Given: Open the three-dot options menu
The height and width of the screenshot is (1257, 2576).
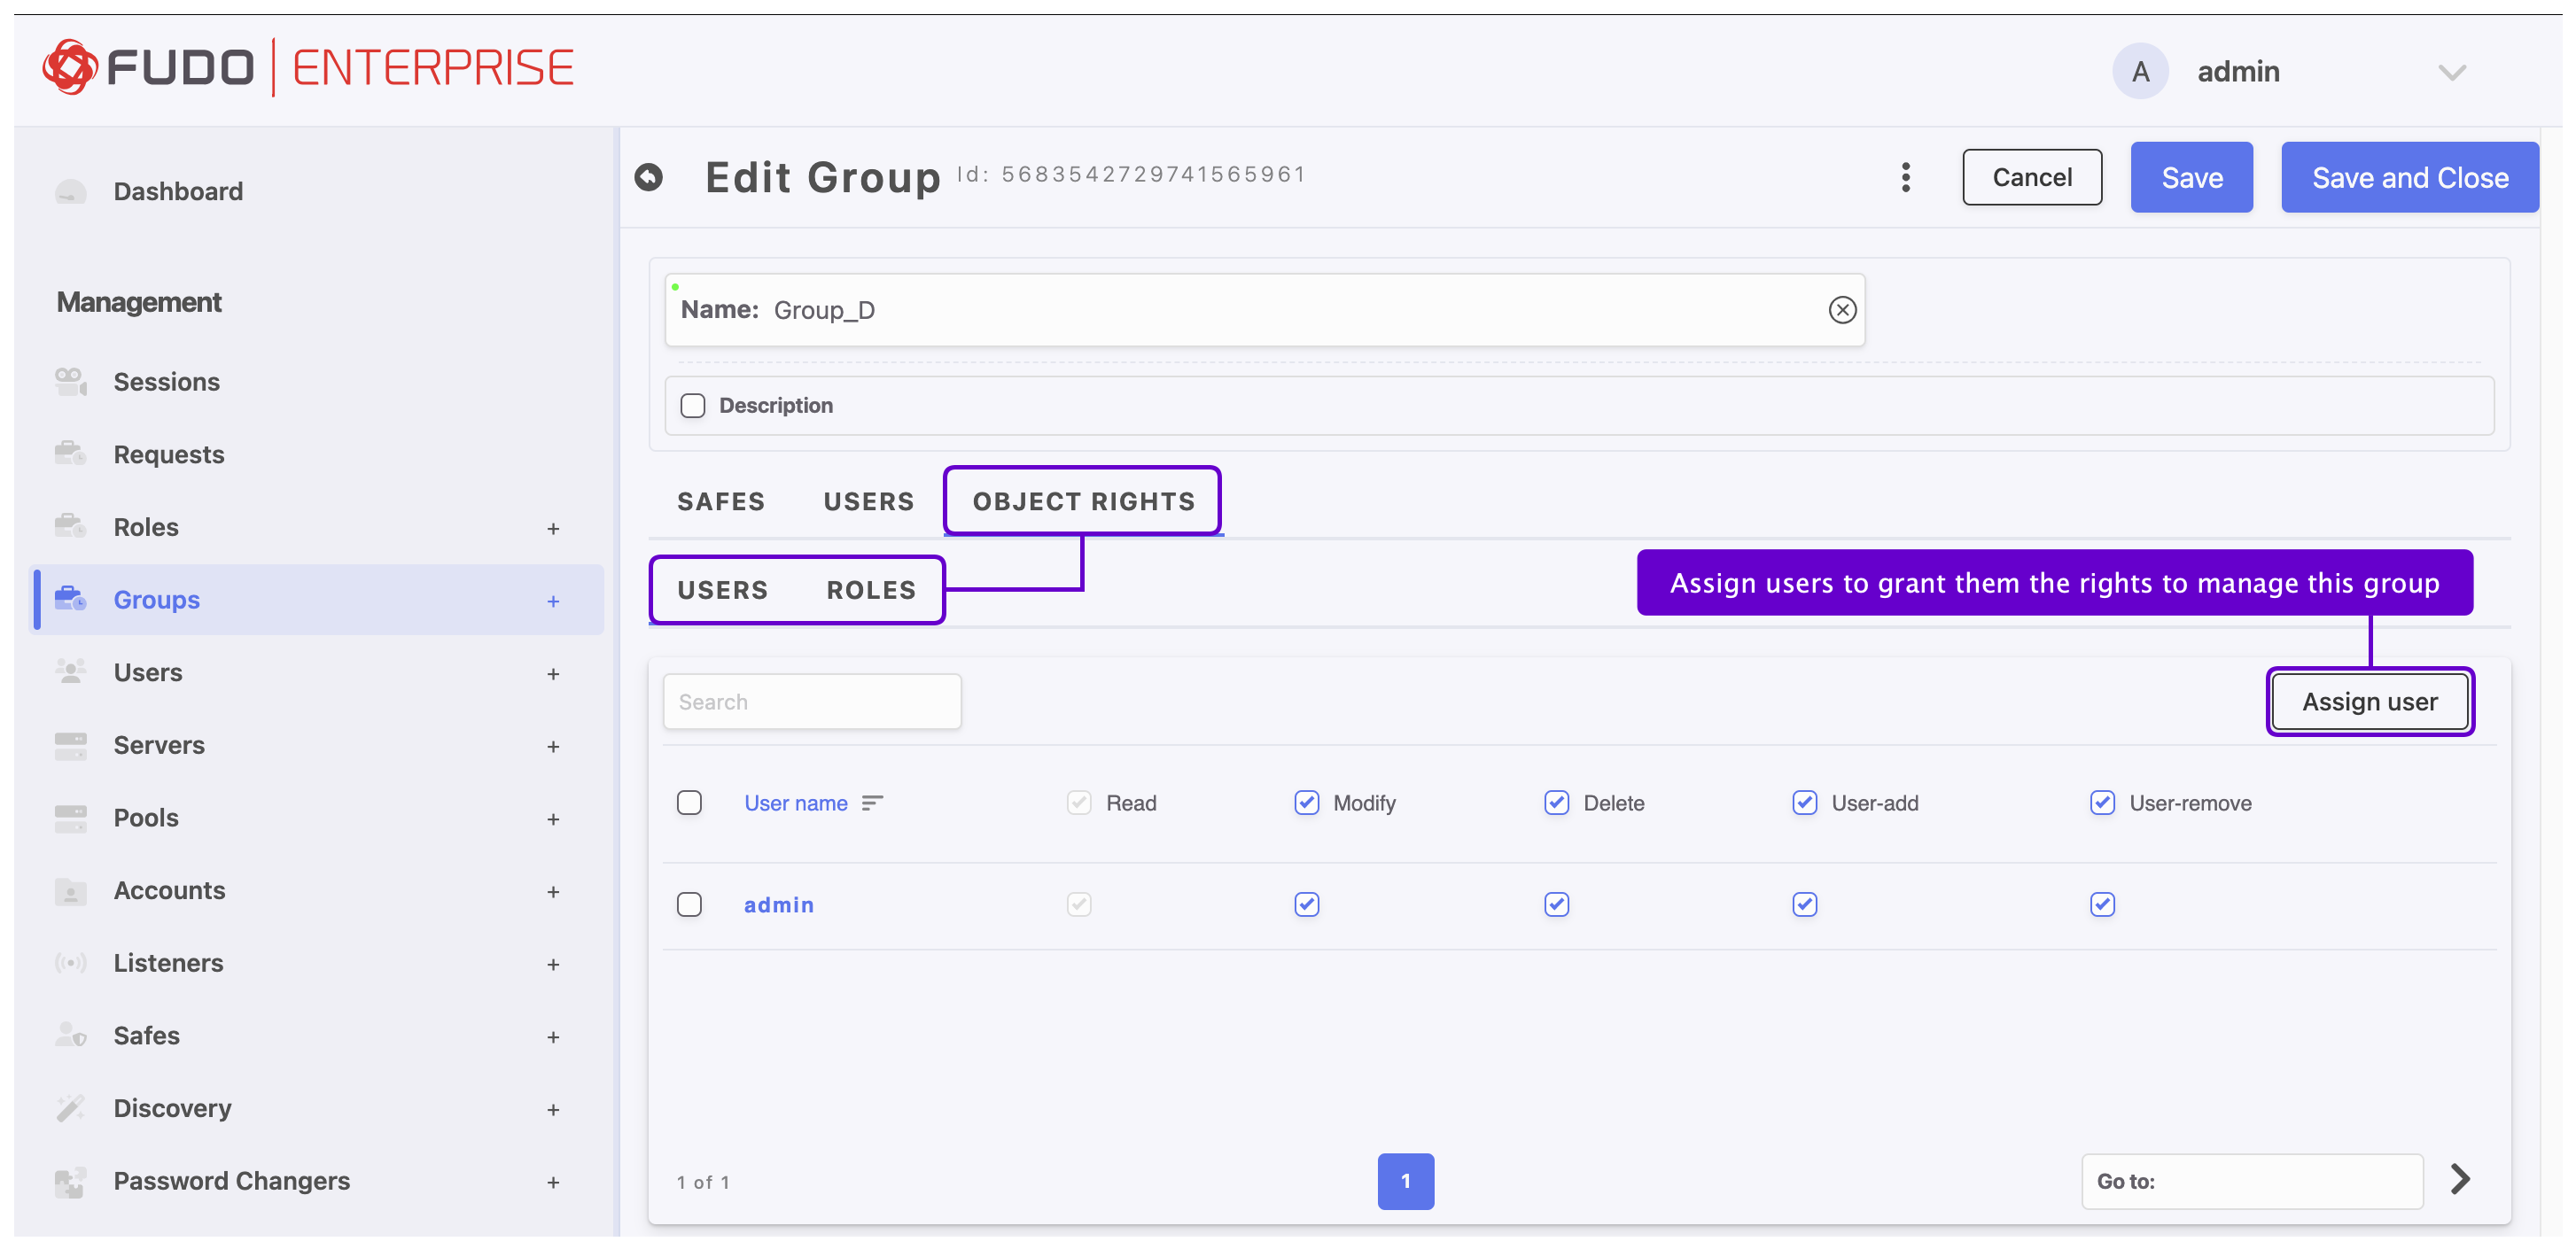Looking at the screenshot, I should pyautogui.click(x=1905, y=177).
